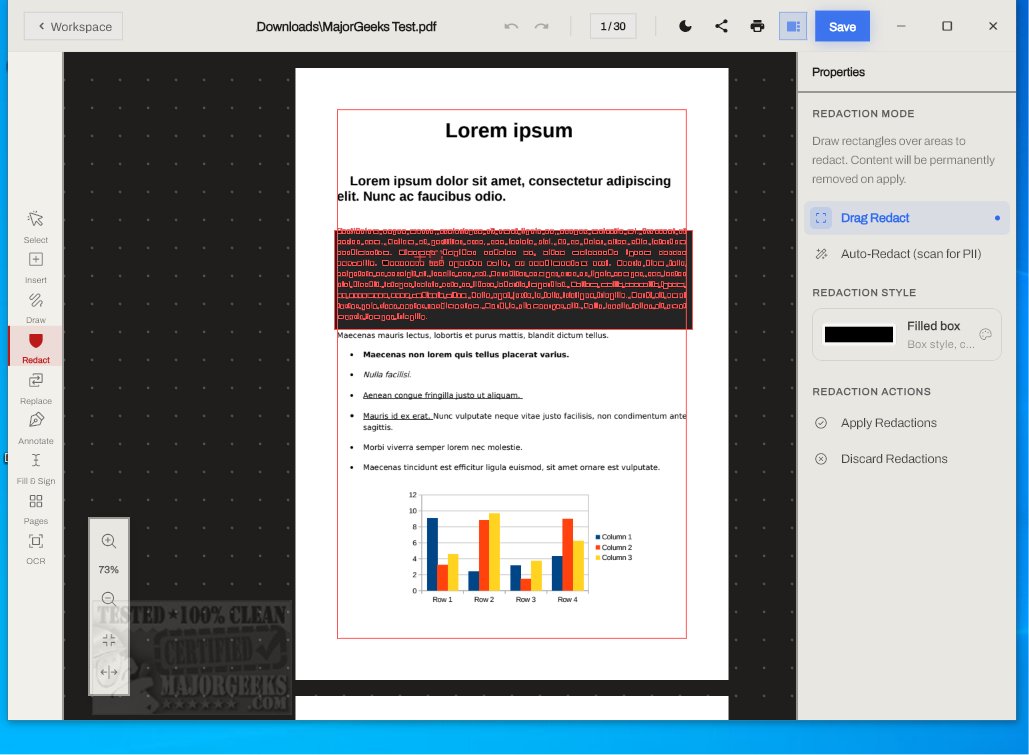Click the bold 'Lorem ipsum dolor sit amet' subtitle

click(504, 188)
